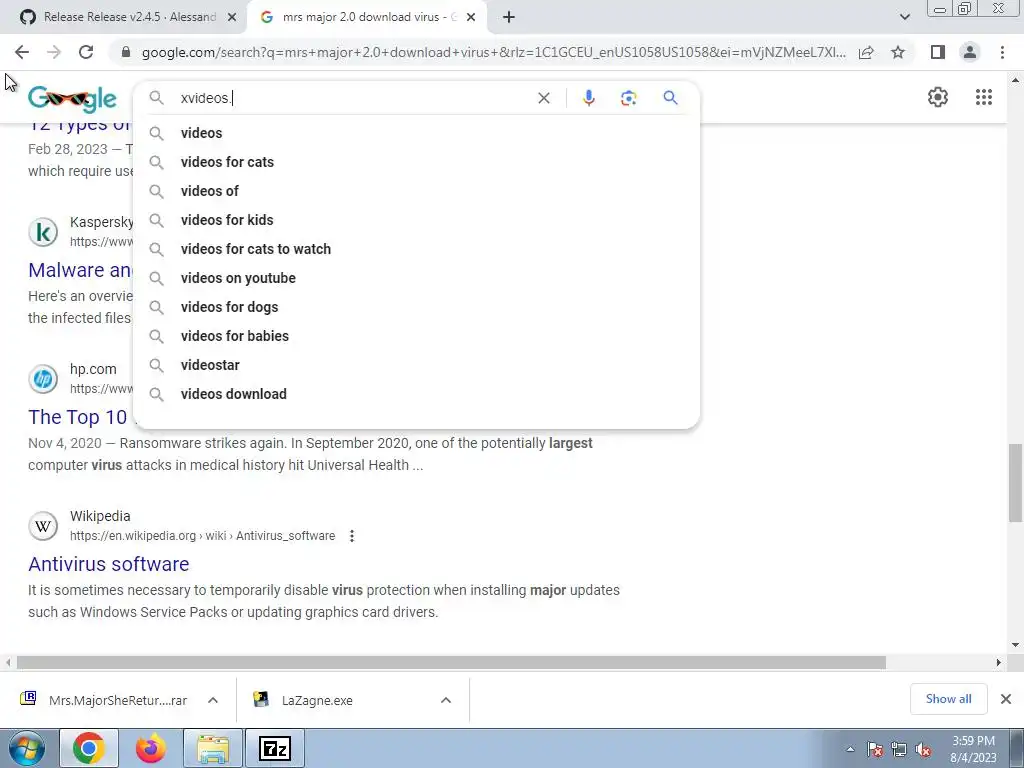Screen dimensions: 1024x768
Task: Click the address bar URL
Action: [x=493, y=52]
